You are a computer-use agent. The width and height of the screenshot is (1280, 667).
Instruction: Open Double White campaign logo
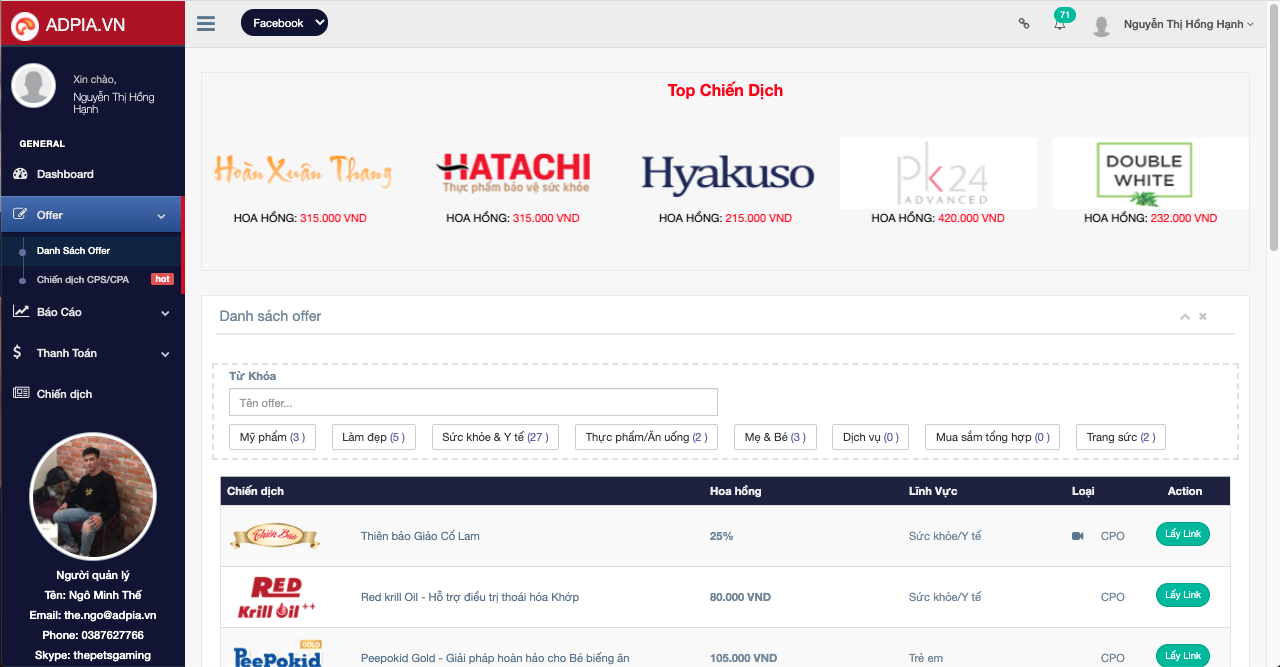point(1150,173)
